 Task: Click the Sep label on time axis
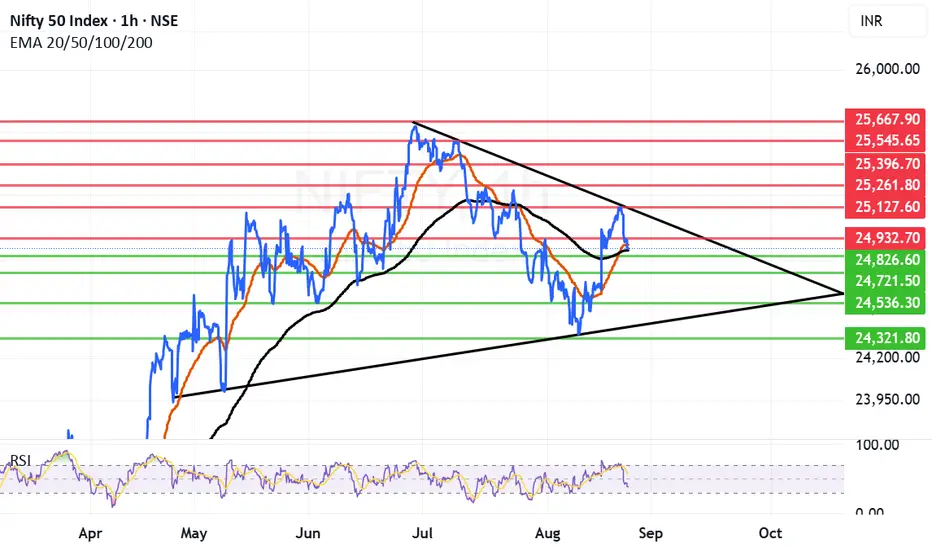[x=651, y=533]
